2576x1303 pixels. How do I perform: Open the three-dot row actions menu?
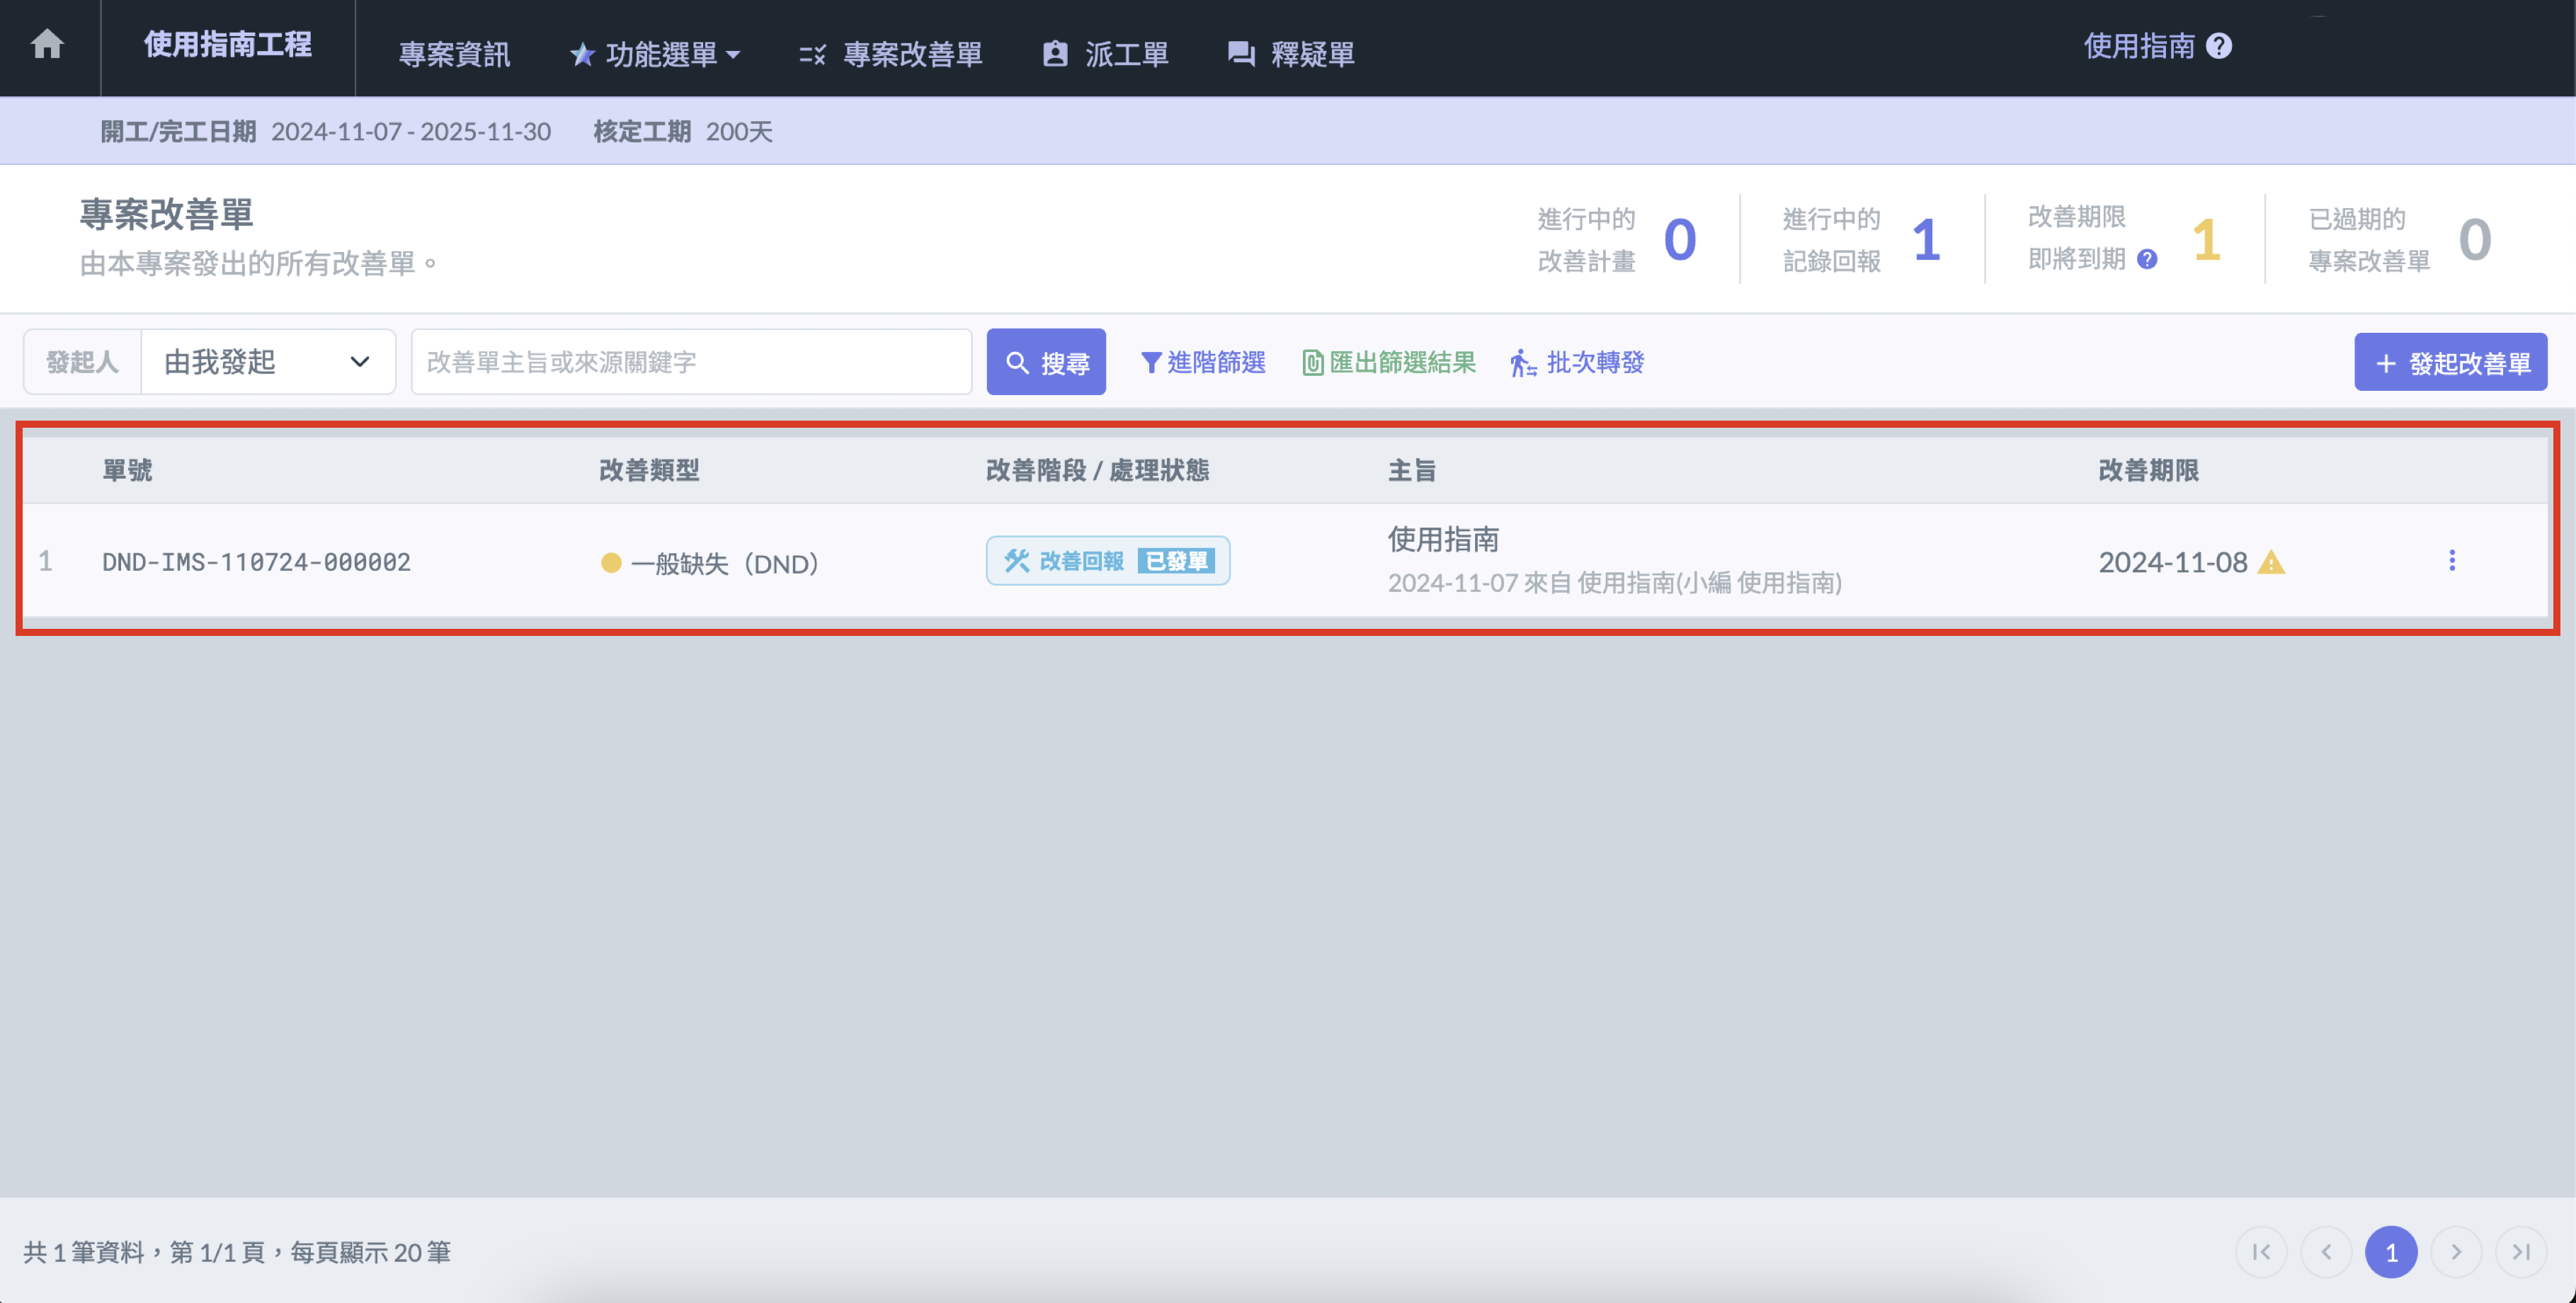click(2451, 561)
